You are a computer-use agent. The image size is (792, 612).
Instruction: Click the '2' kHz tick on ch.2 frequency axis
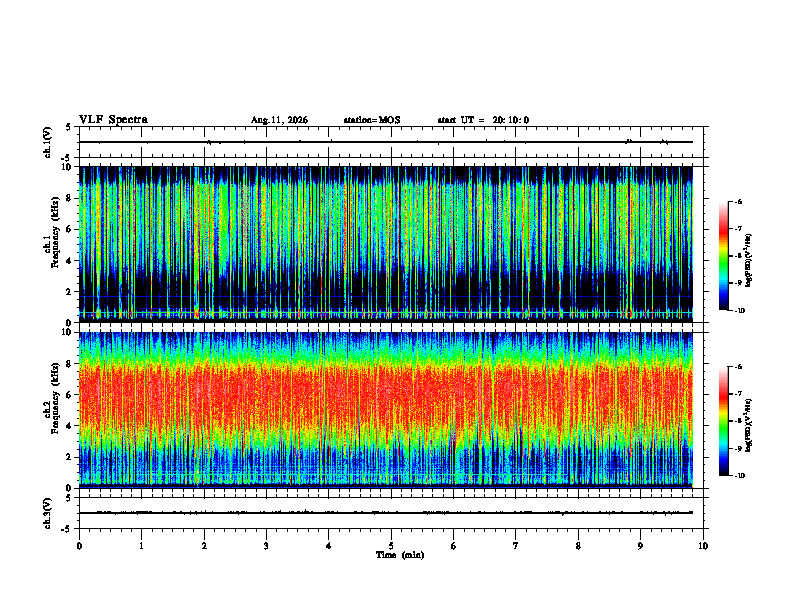click(71, 457)
